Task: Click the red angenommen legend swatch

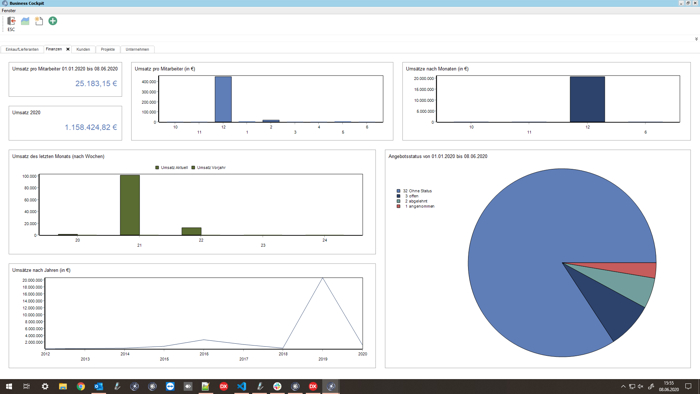Action: point(399,206)
